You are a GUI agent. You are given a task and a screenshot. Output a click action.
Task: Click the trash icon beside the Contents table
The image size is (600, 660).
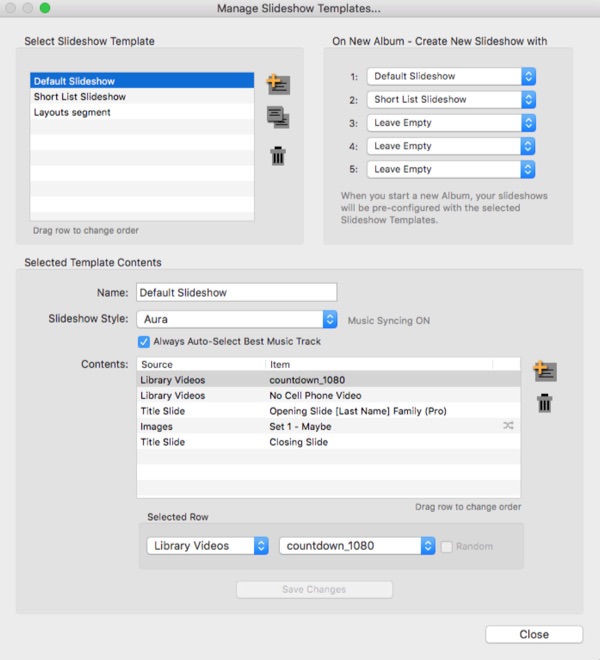tap(545, 404)
